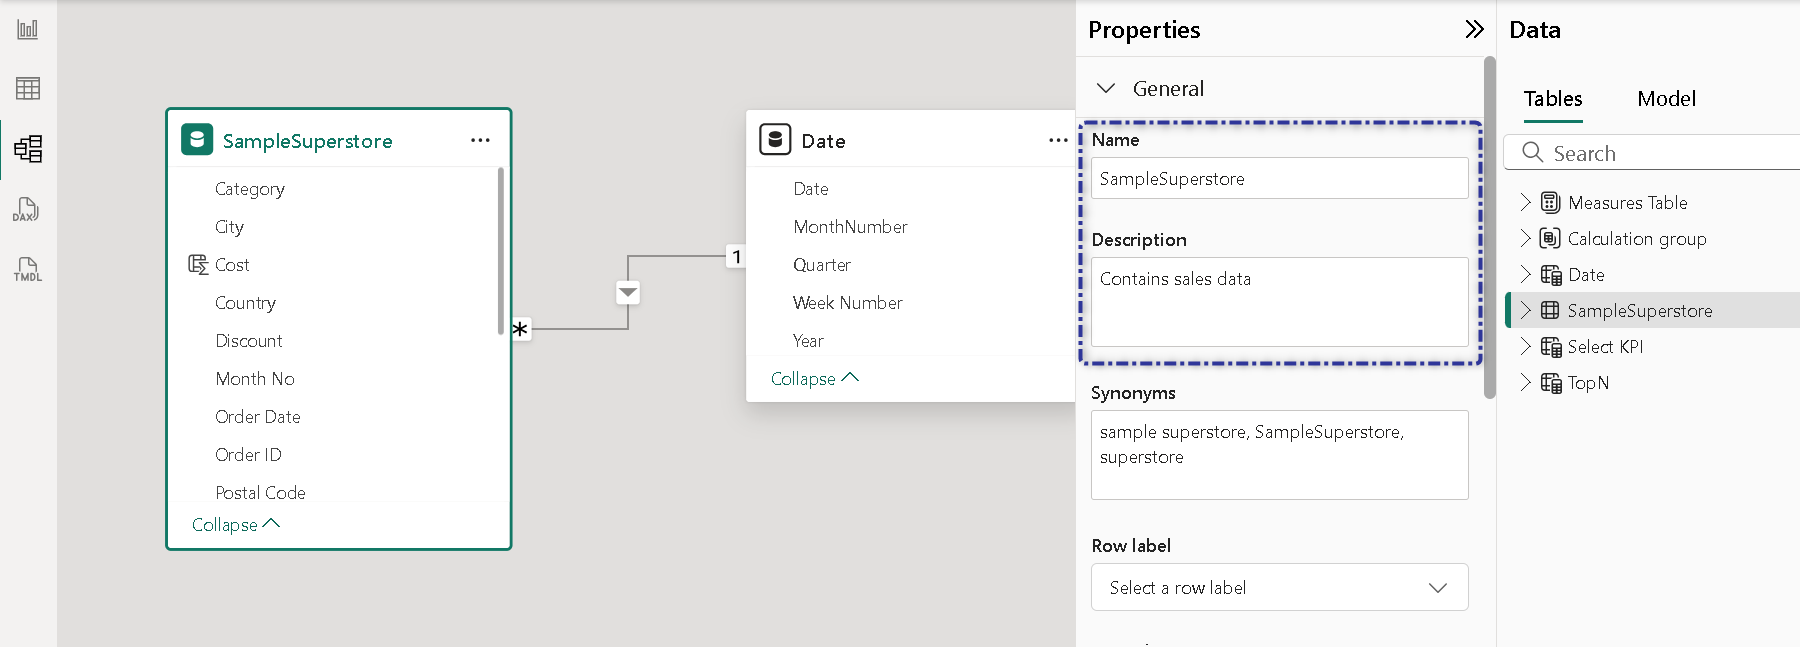Click the Calculation group icon

(x=1550, y=238)
